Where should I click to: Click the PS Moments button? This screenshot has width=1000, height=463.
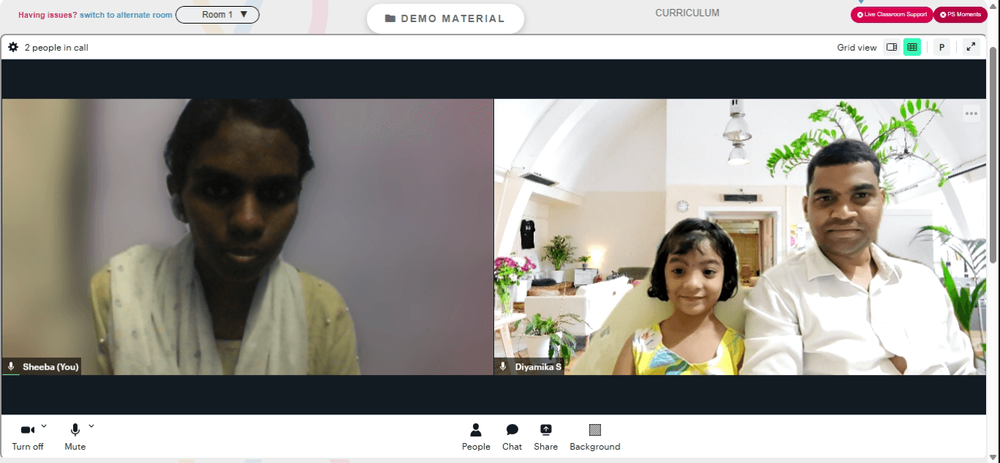(960, 15)
